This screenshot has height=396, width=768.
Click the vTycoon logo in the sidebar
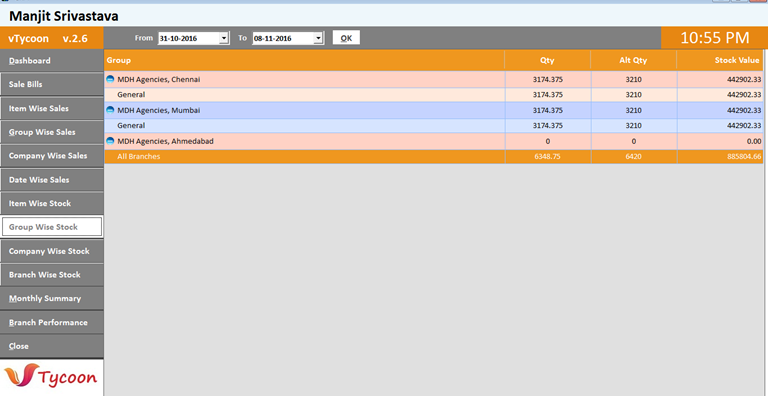point(51,377)
